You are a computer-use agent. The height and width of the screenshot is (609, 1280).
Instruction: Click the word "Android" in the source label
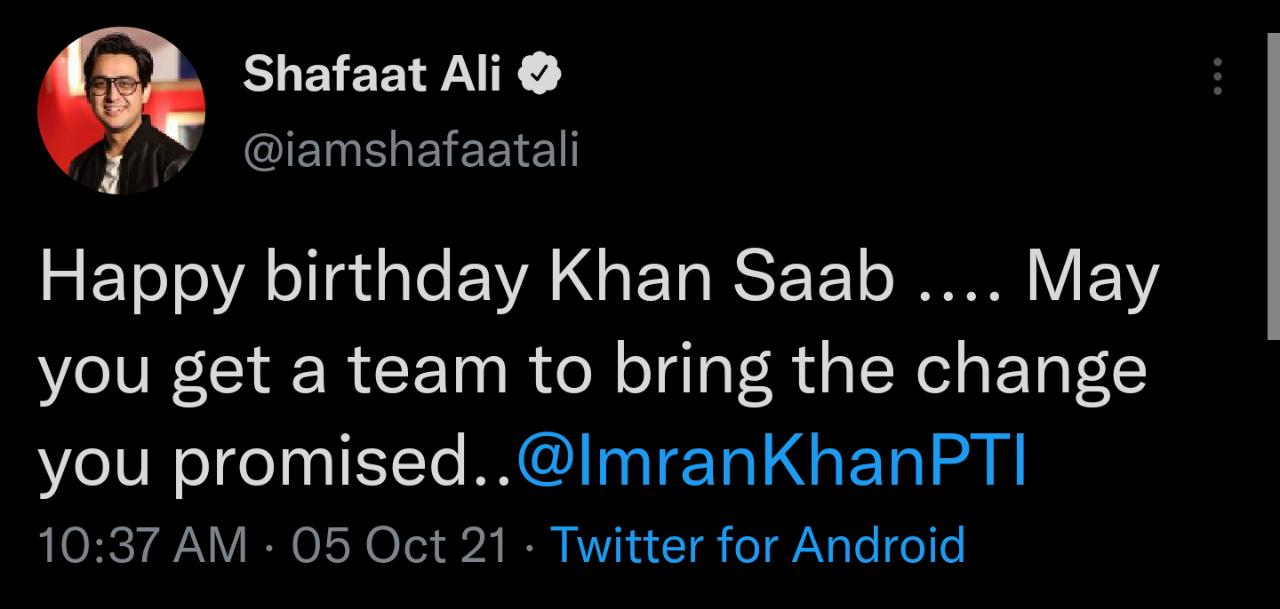coord(879,546)
